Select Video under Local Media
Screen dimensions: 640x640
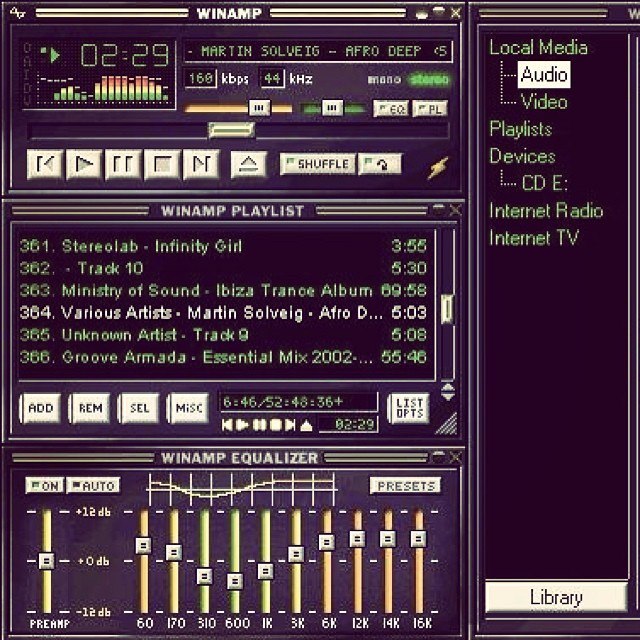[544, 102]
